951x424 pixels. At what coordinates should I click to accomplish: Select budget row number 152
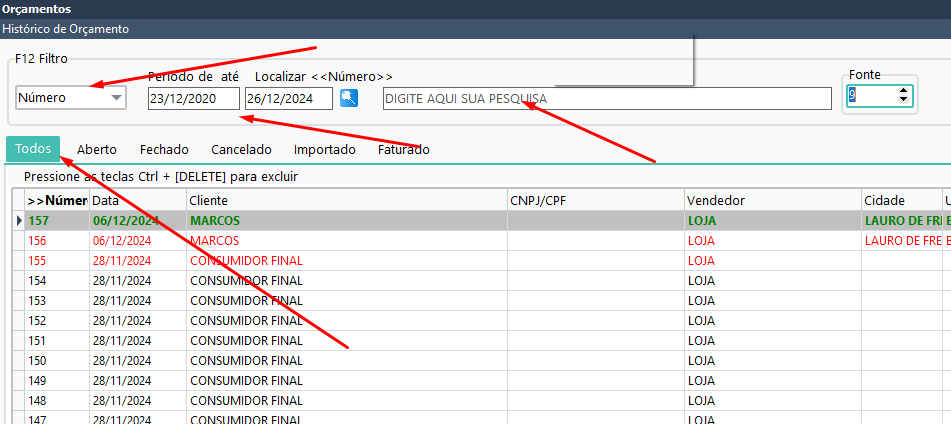coord(482,320)
